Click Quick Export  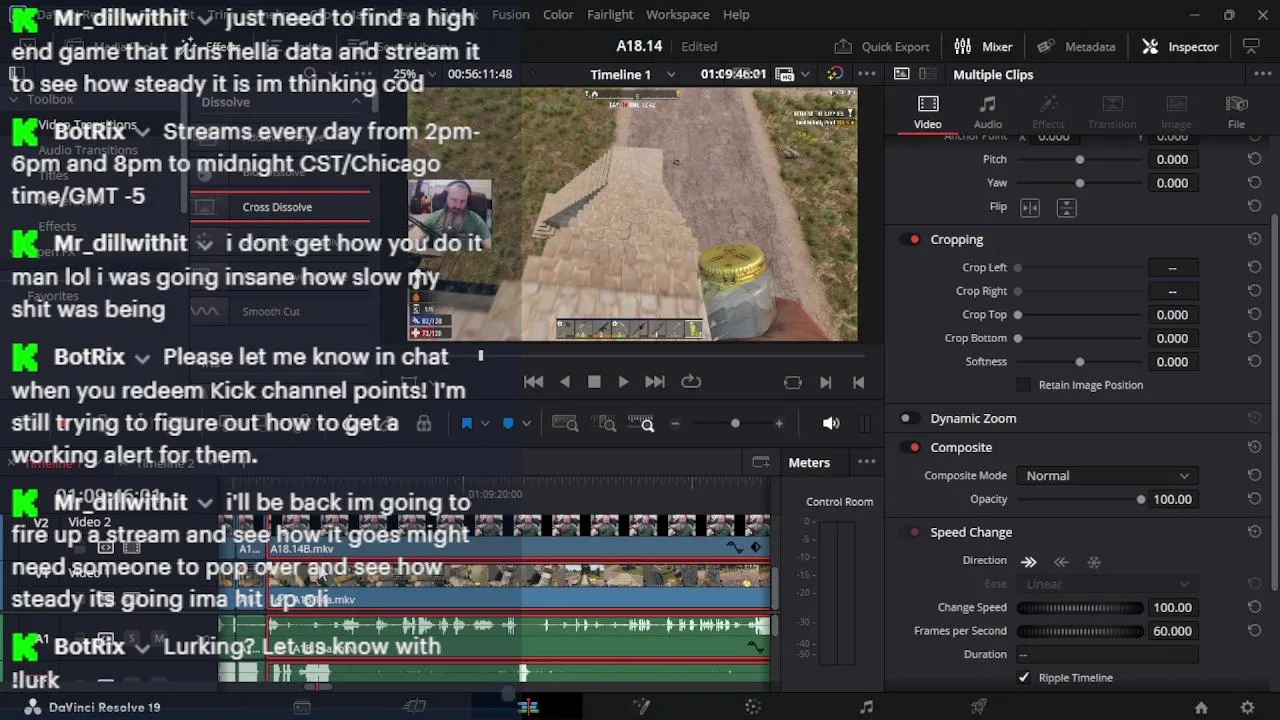[x=882, y=46]
